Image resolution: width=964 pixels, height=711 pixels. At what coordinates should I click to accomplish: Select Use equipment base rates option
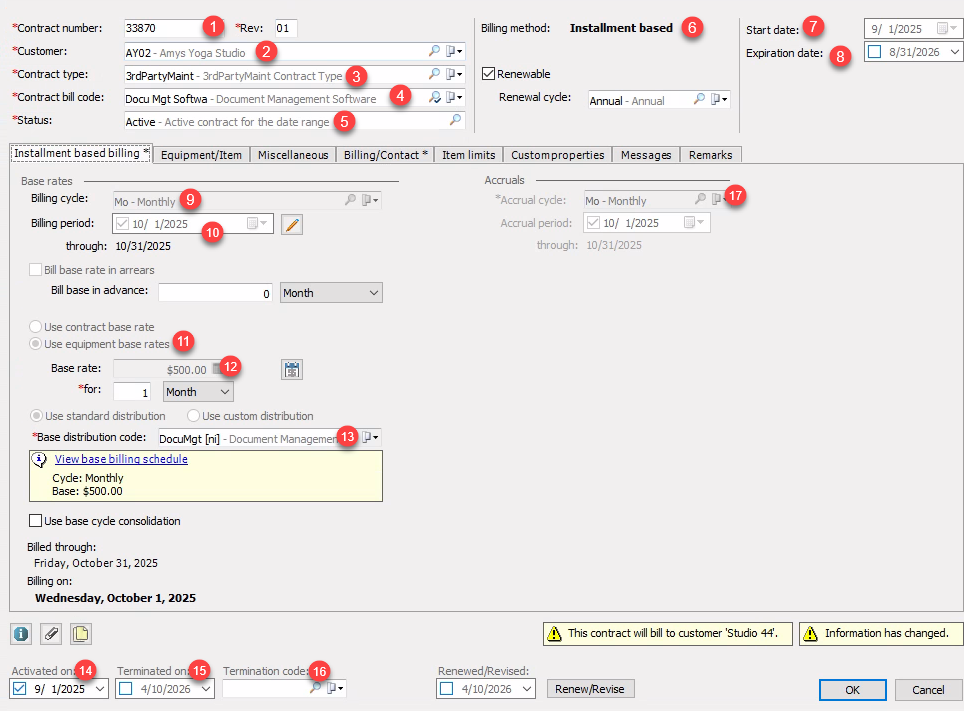(36, 344)
